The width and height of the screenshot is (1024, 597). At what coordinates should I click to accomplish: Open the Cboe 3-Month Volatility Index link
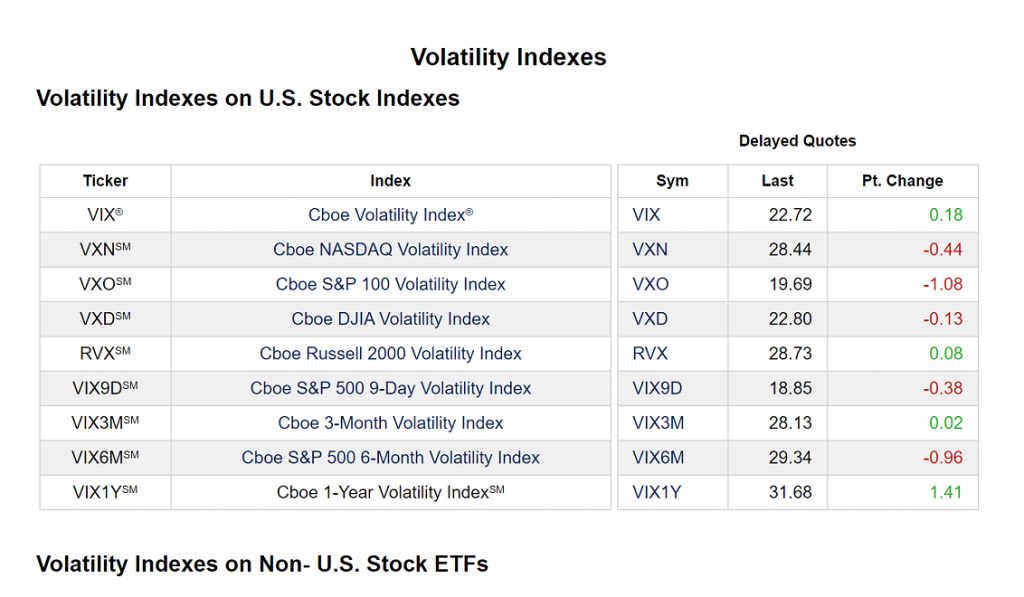point(390,423)
